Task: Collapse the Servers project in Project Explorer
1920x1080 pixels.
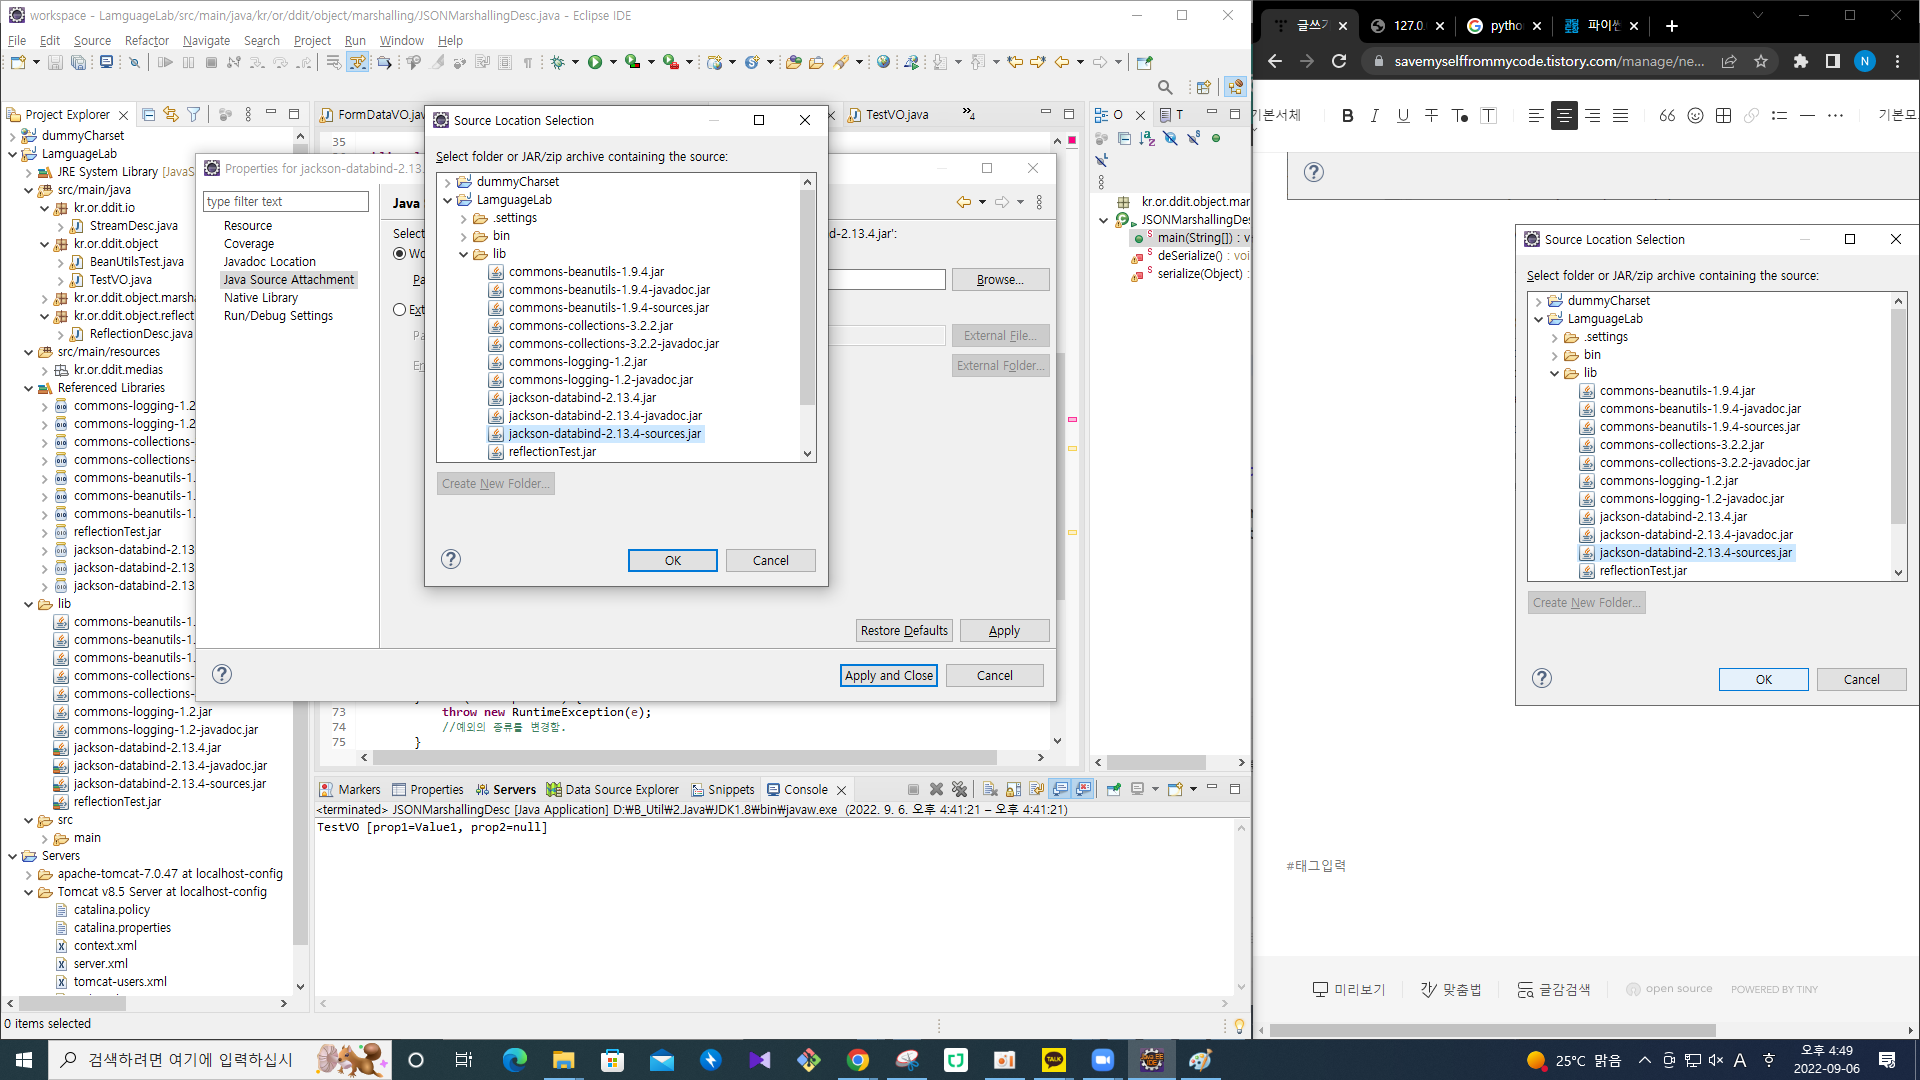Action: click(x=12, y=856)
